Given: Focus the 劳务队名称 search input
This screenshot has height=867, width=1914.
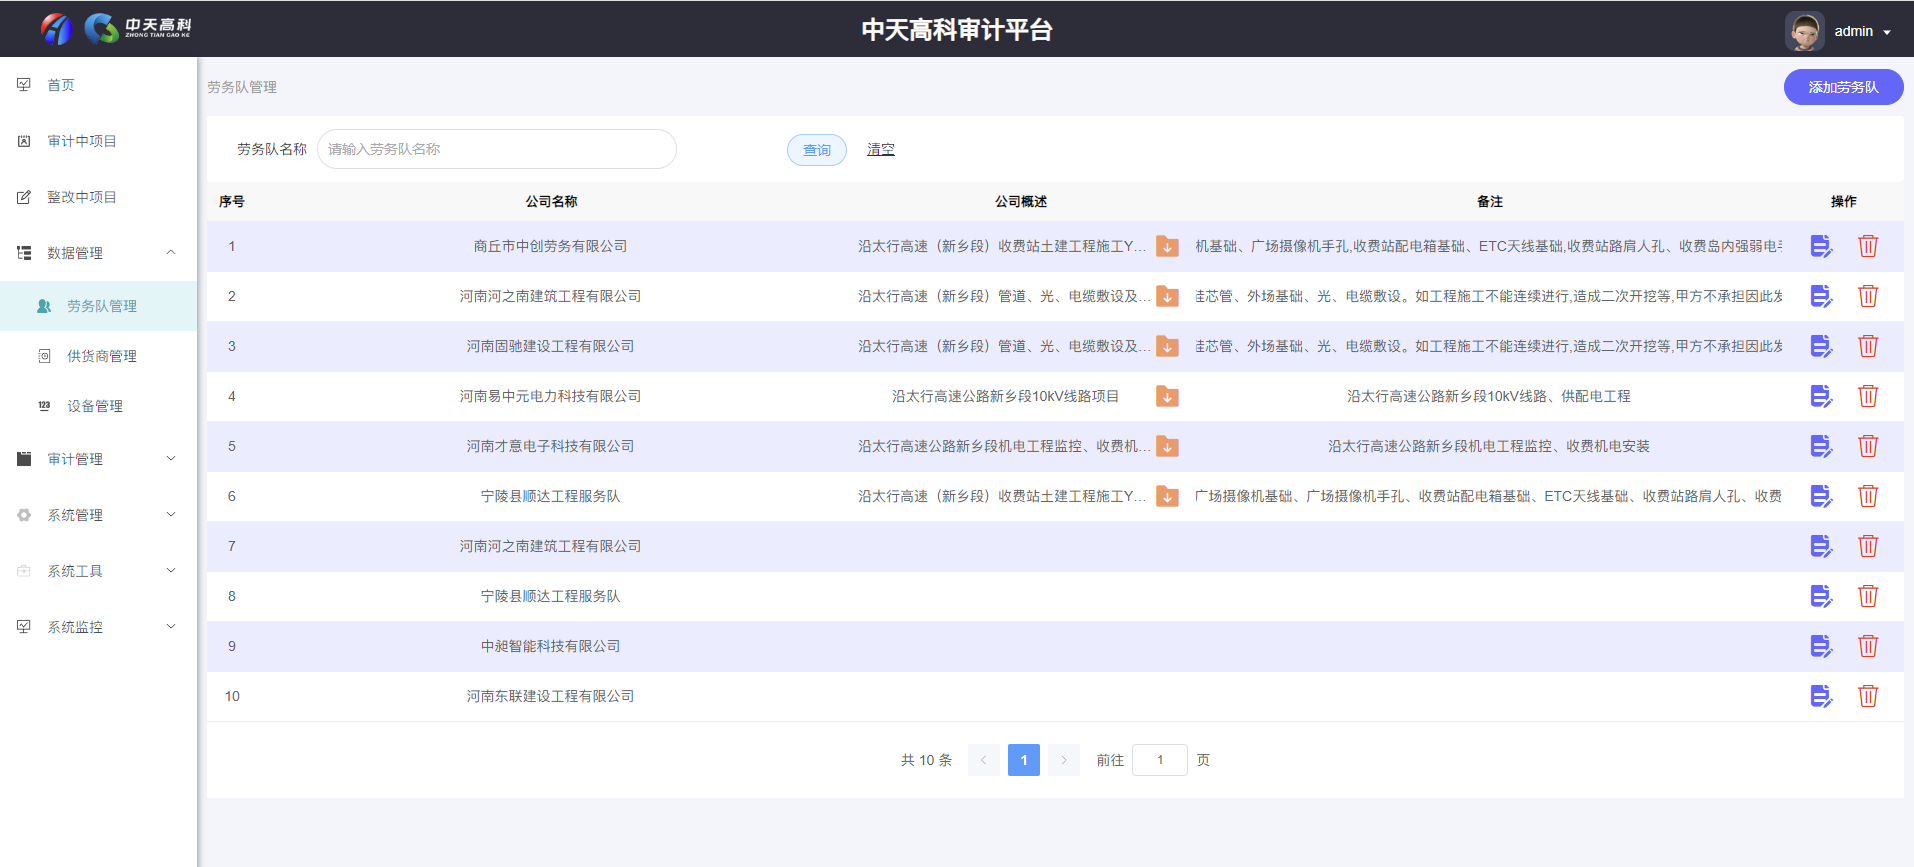Looking at the screenshot, I should [496, 149].
